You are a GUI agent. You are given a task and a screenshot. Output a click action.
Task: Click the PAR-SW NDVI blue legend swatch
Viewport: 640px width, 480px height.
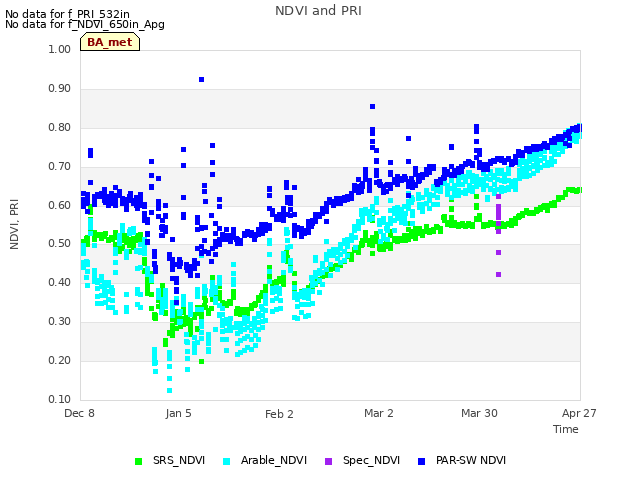coord(422,461)
